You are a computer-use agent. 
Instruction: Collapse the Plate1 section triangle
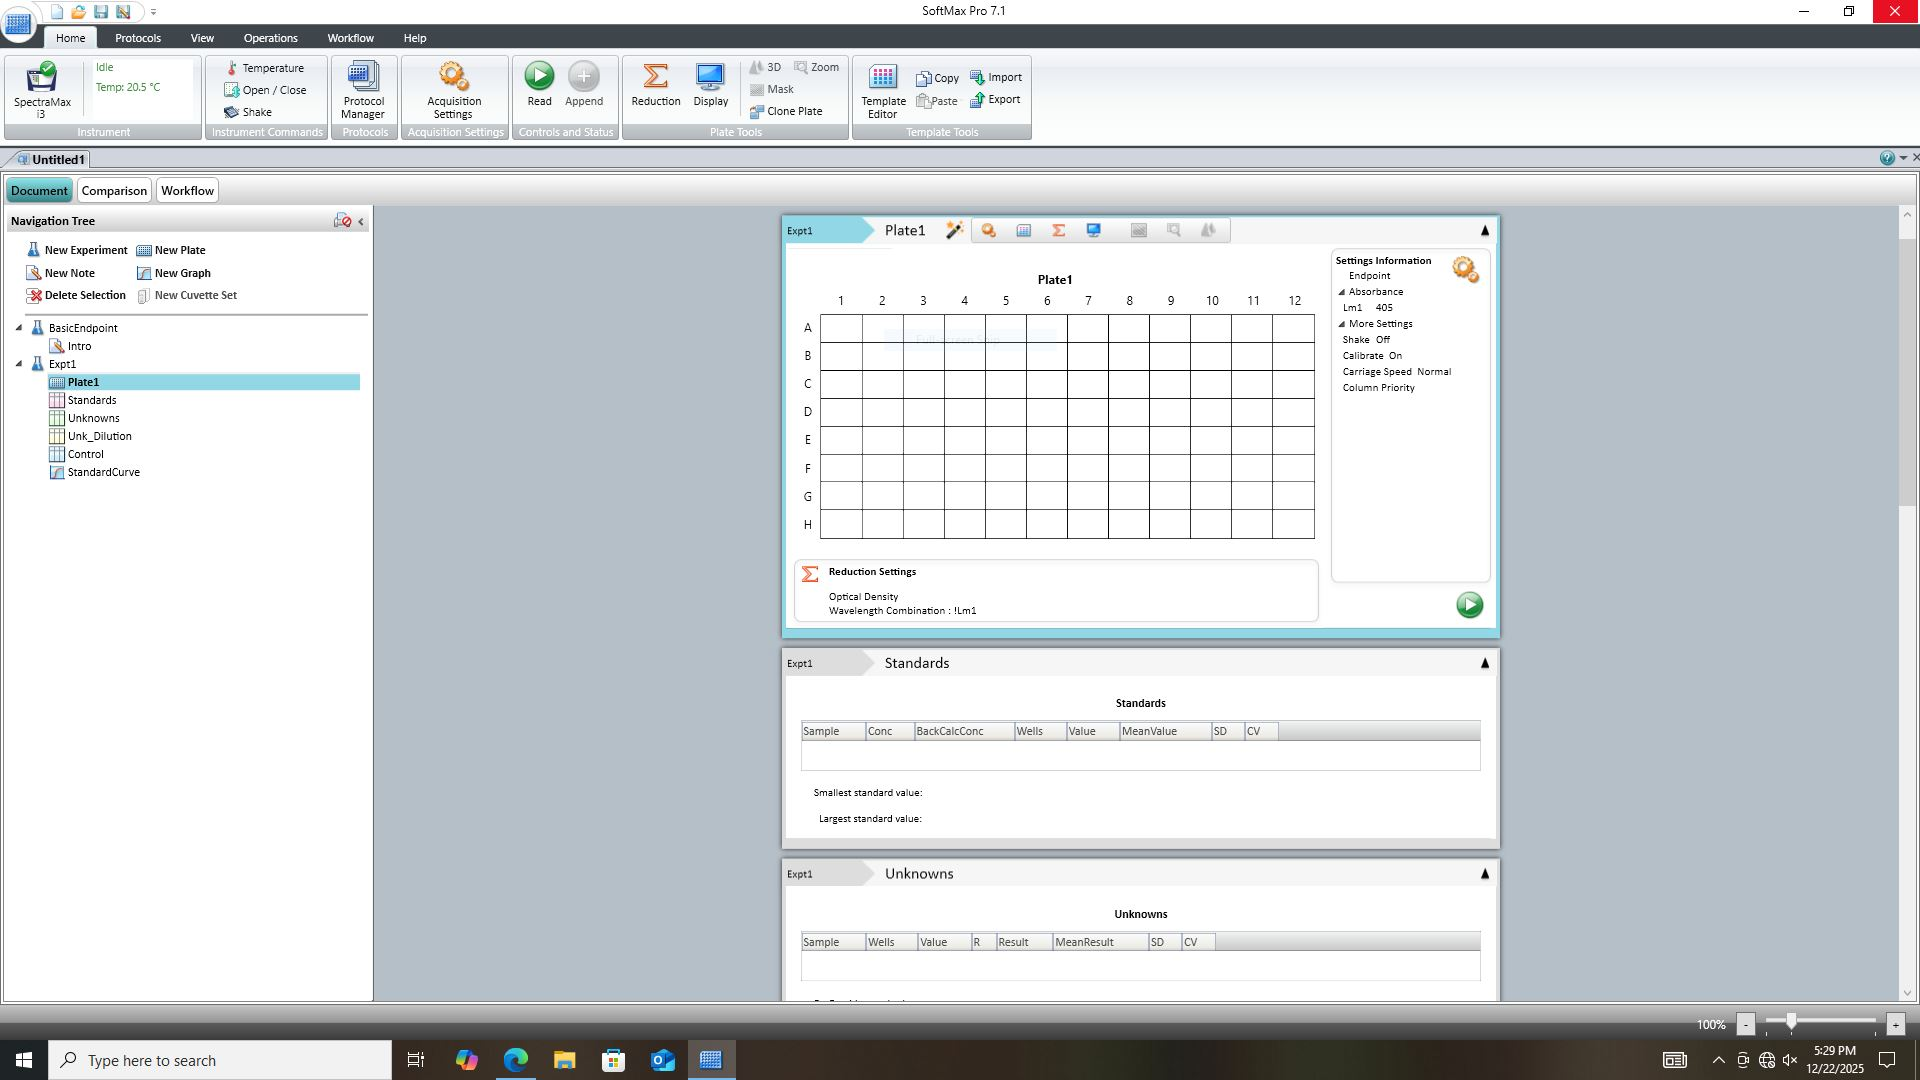click(x=1484, y=231)
